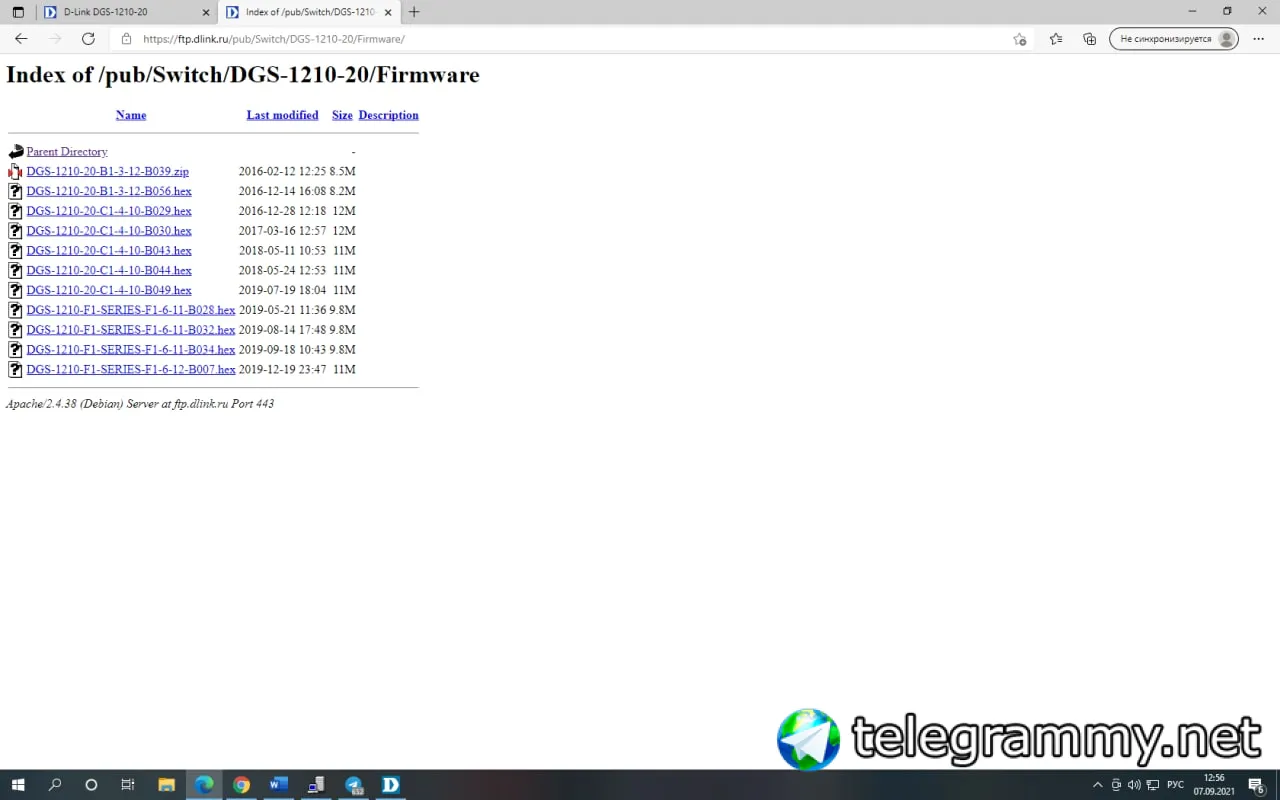
Task: Select the Index of /pub/Switch tab
Action: (x=309, y=12)
